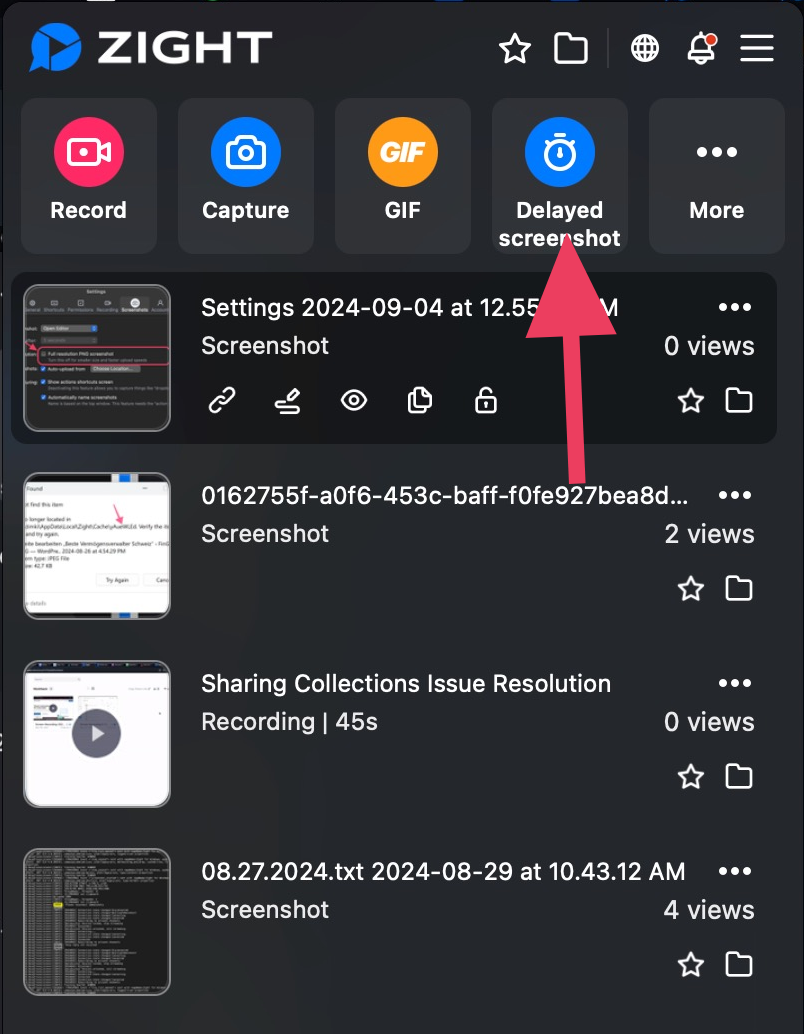The height and width of the screenshot is (1034, 804).
Task: Toggle the lock on Settings screenshot
Action: pyautogui.click(x=486, y=400)
